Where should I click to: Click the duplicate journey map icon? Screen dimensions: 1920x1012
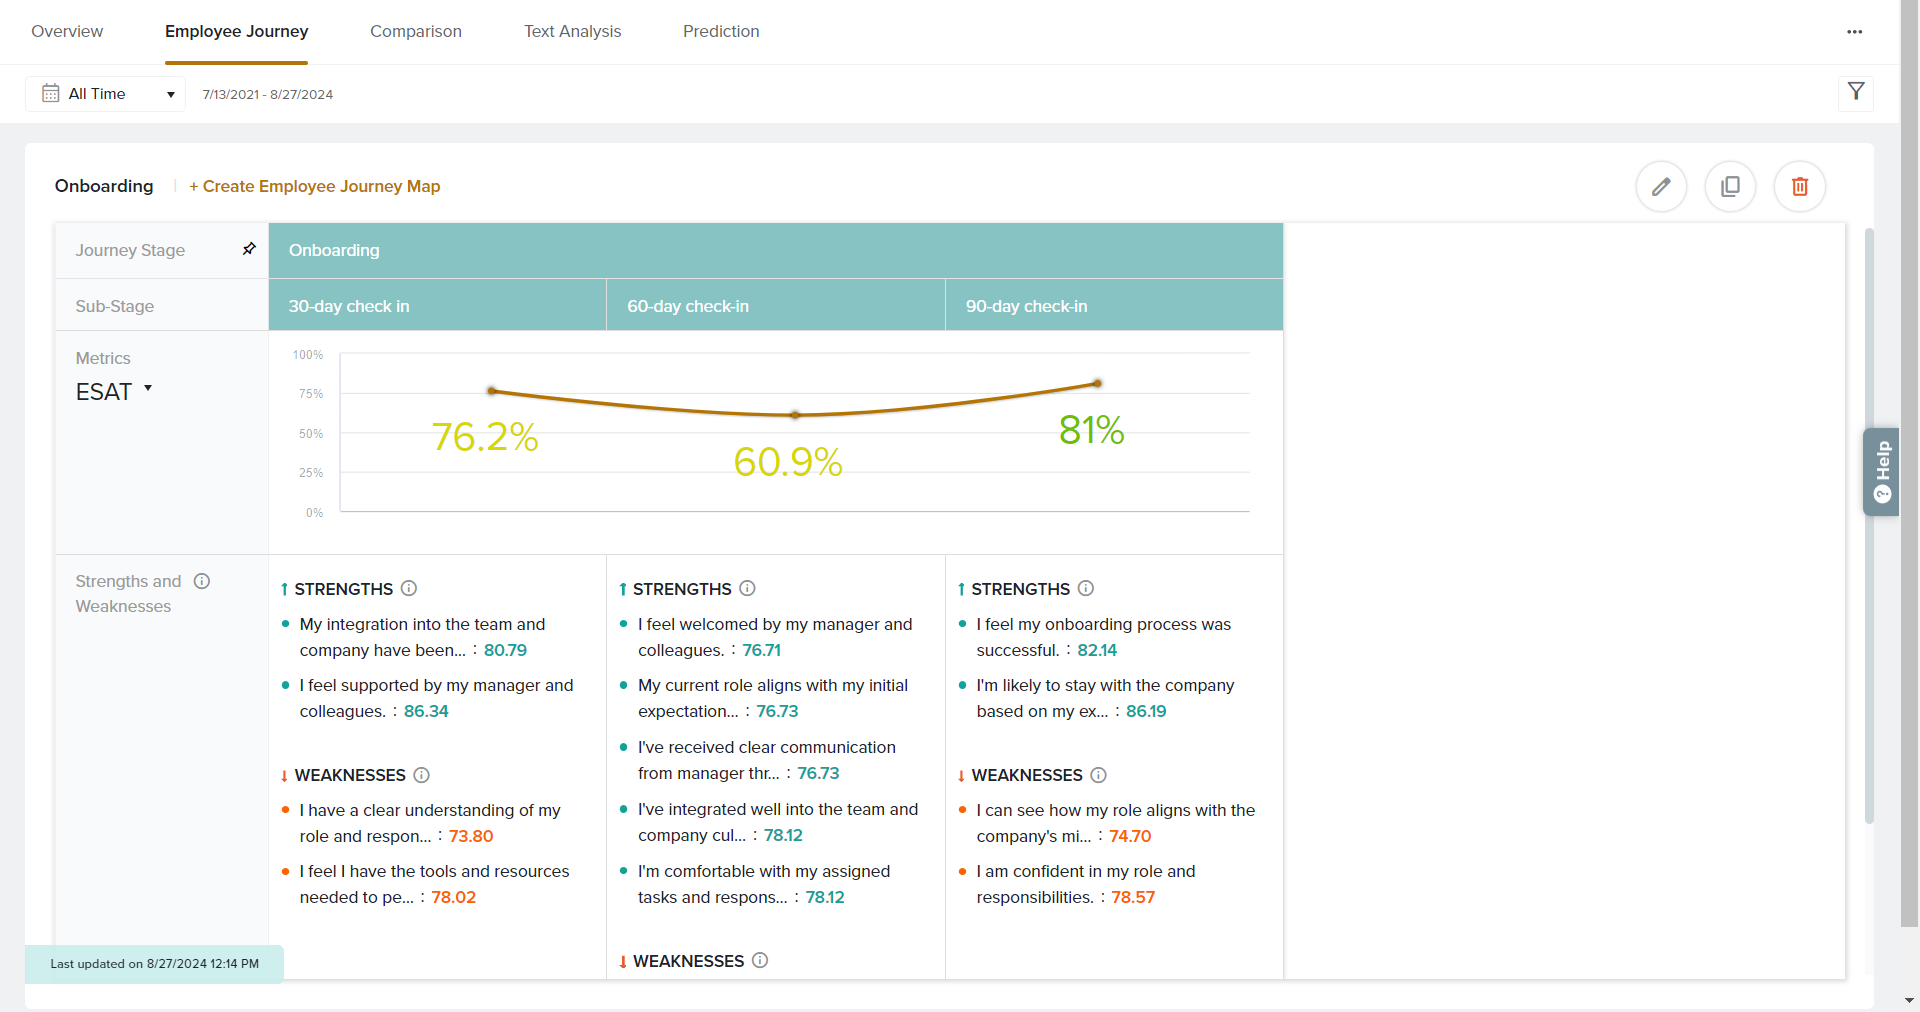[x=1730, y=187]
